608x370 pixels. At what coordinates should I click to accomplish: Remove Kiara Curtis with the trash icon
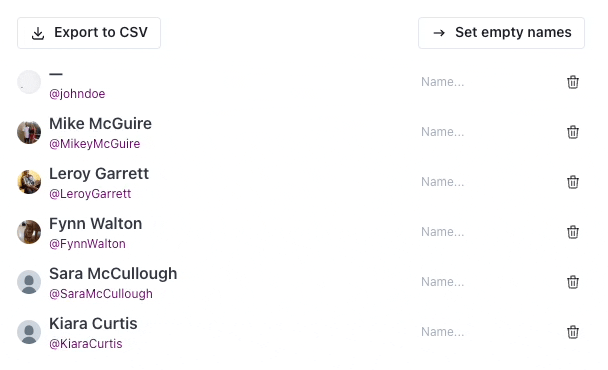[573, 332]
